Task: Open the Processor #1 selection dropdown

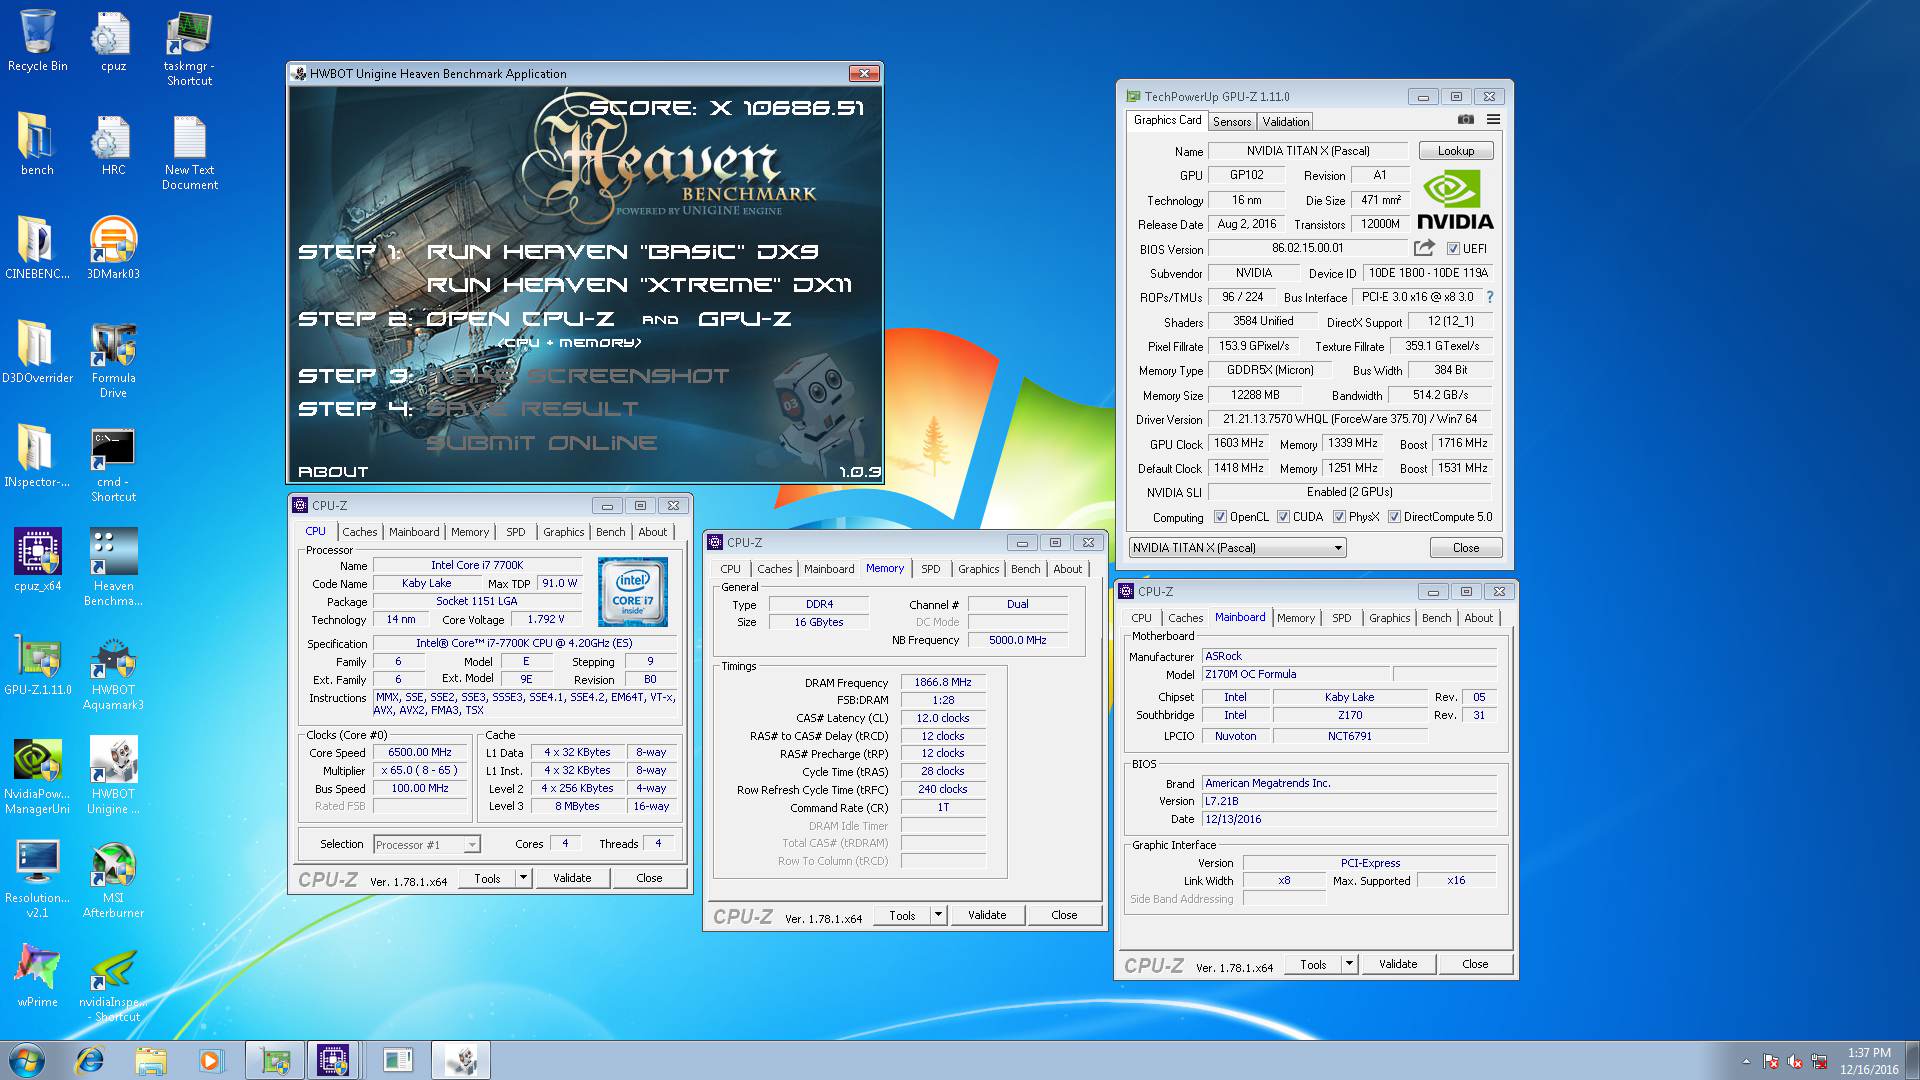Action: 427,845
